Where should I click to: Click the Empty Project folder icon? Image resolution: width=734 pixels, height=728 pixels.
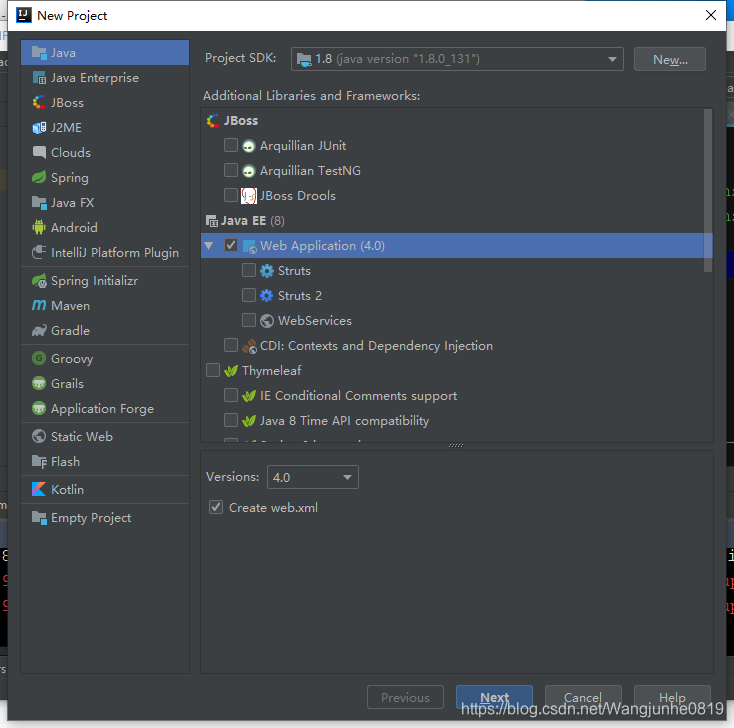[x=39, y=517]
